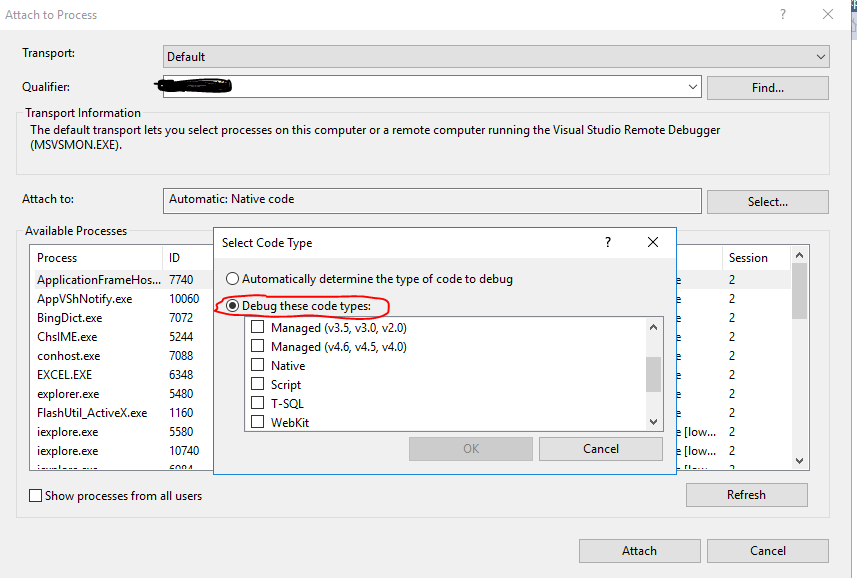Select Debug these code types radio button

coord(233,305)
